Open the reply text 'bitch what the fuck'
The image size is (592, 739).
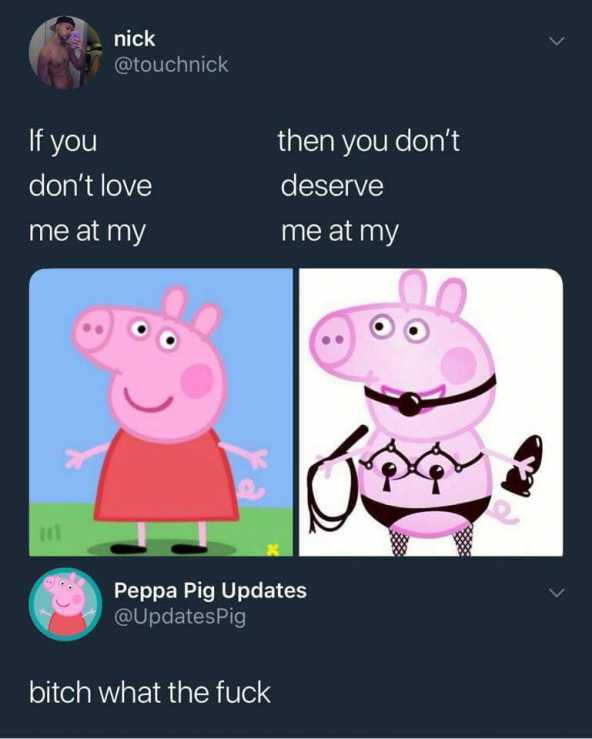pos(150,692)
